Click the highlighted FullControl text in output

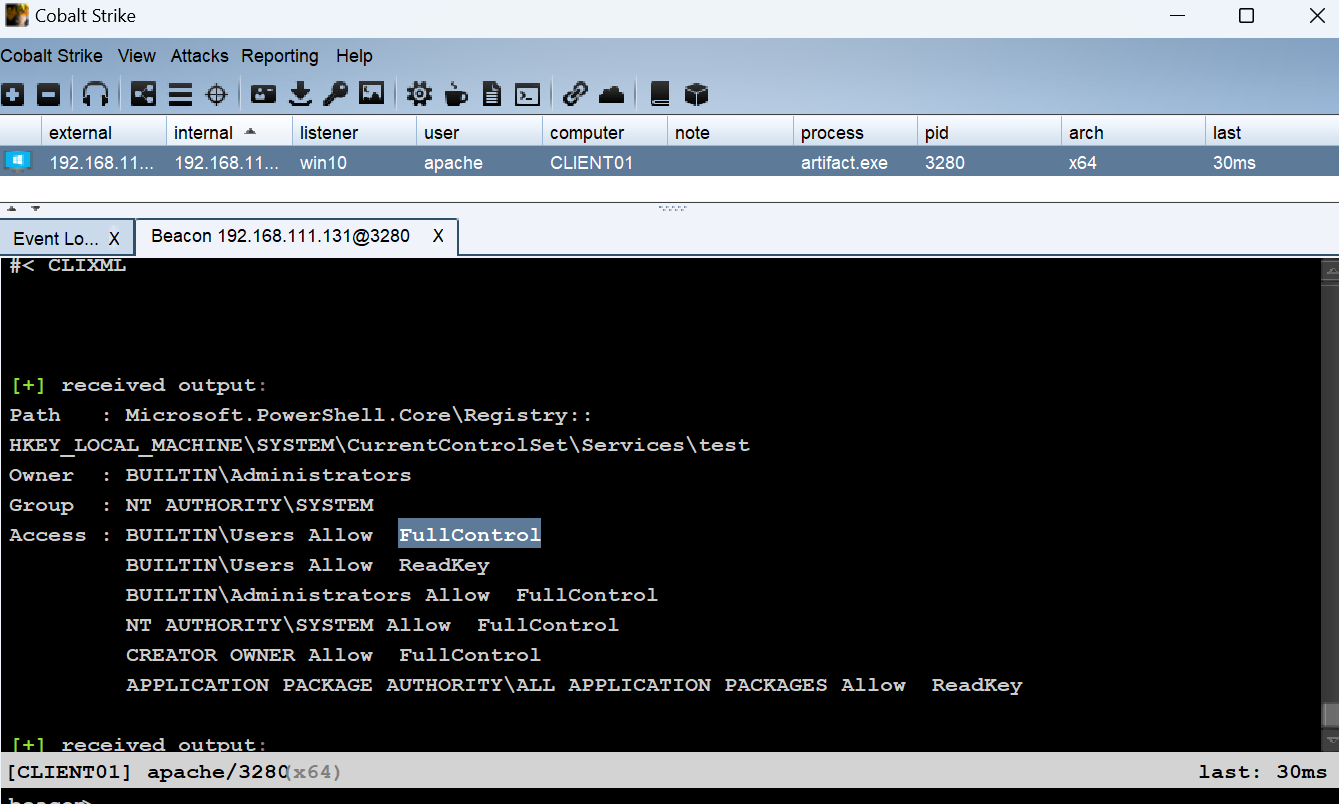coord(469,535)
